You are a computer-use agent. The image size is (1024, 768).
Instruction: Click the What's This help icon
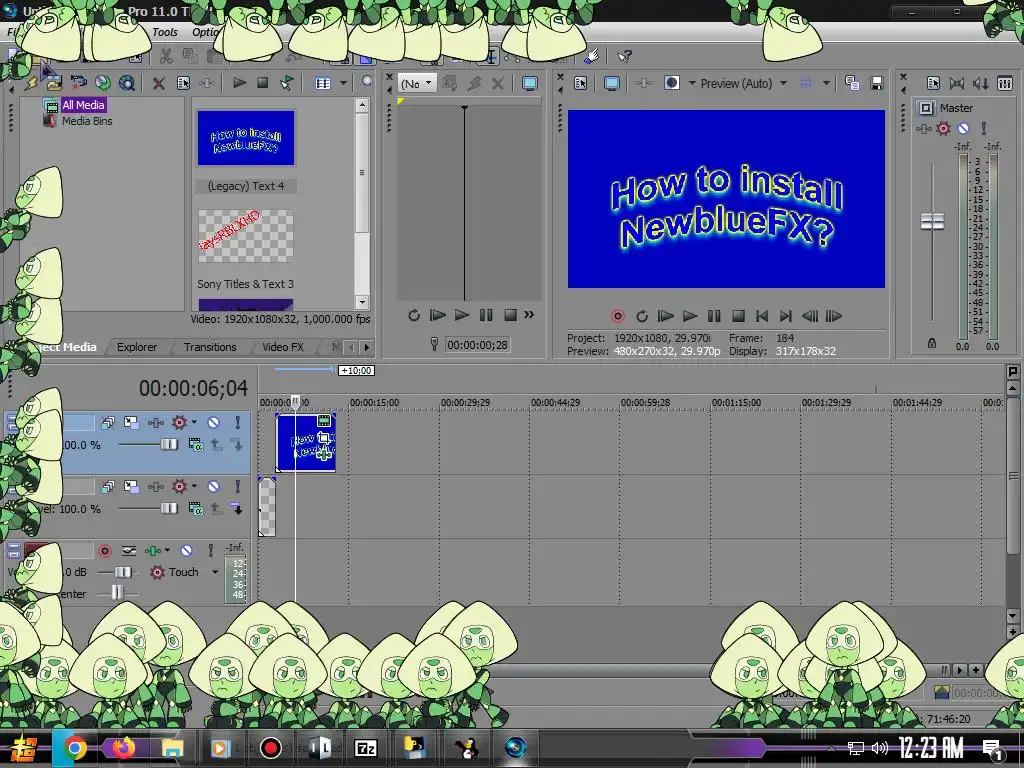tap(624, 57)
